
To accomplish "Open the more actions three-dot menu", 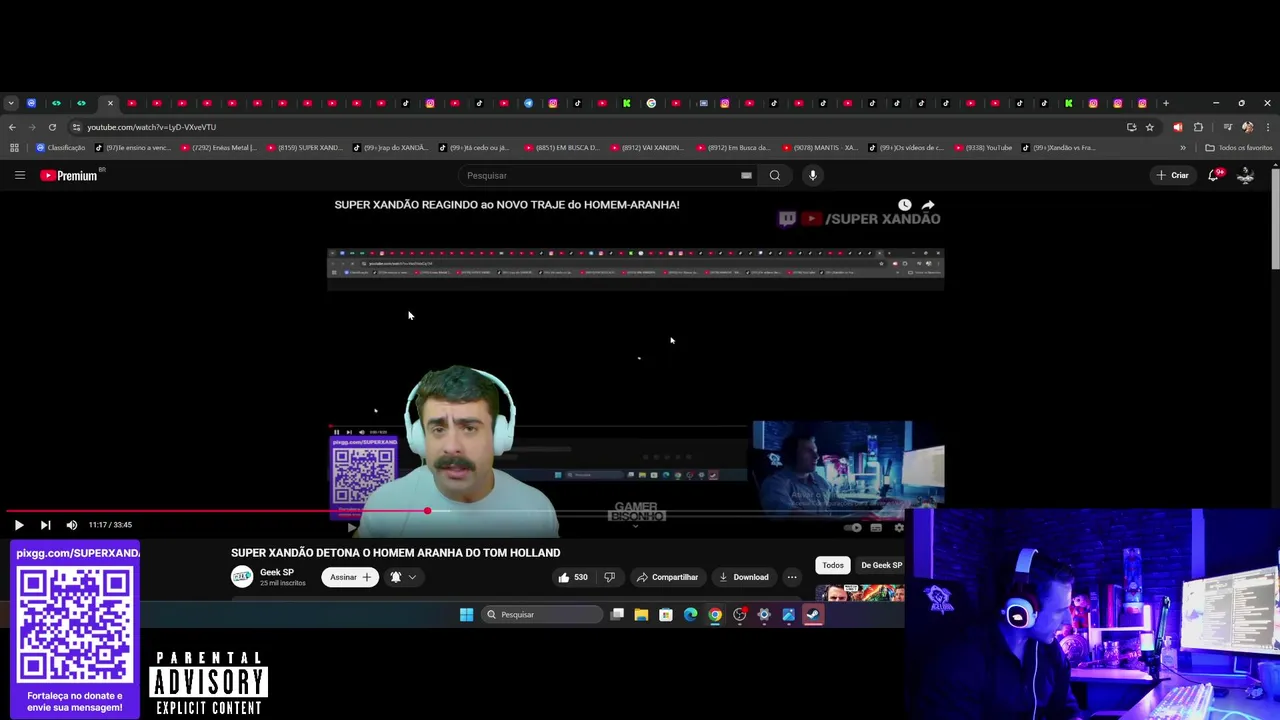I will 792,577.
